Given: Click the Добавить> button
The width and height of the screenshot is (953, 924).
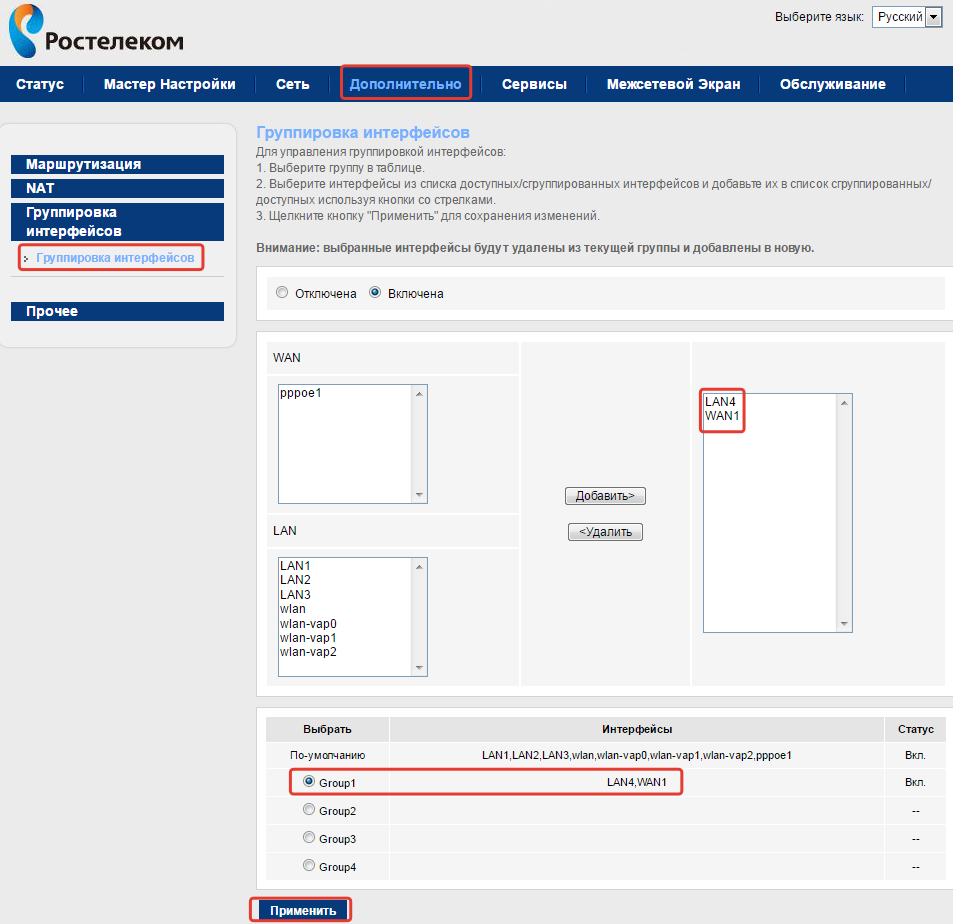Looking at the screenshot, I should pos(606,496).
